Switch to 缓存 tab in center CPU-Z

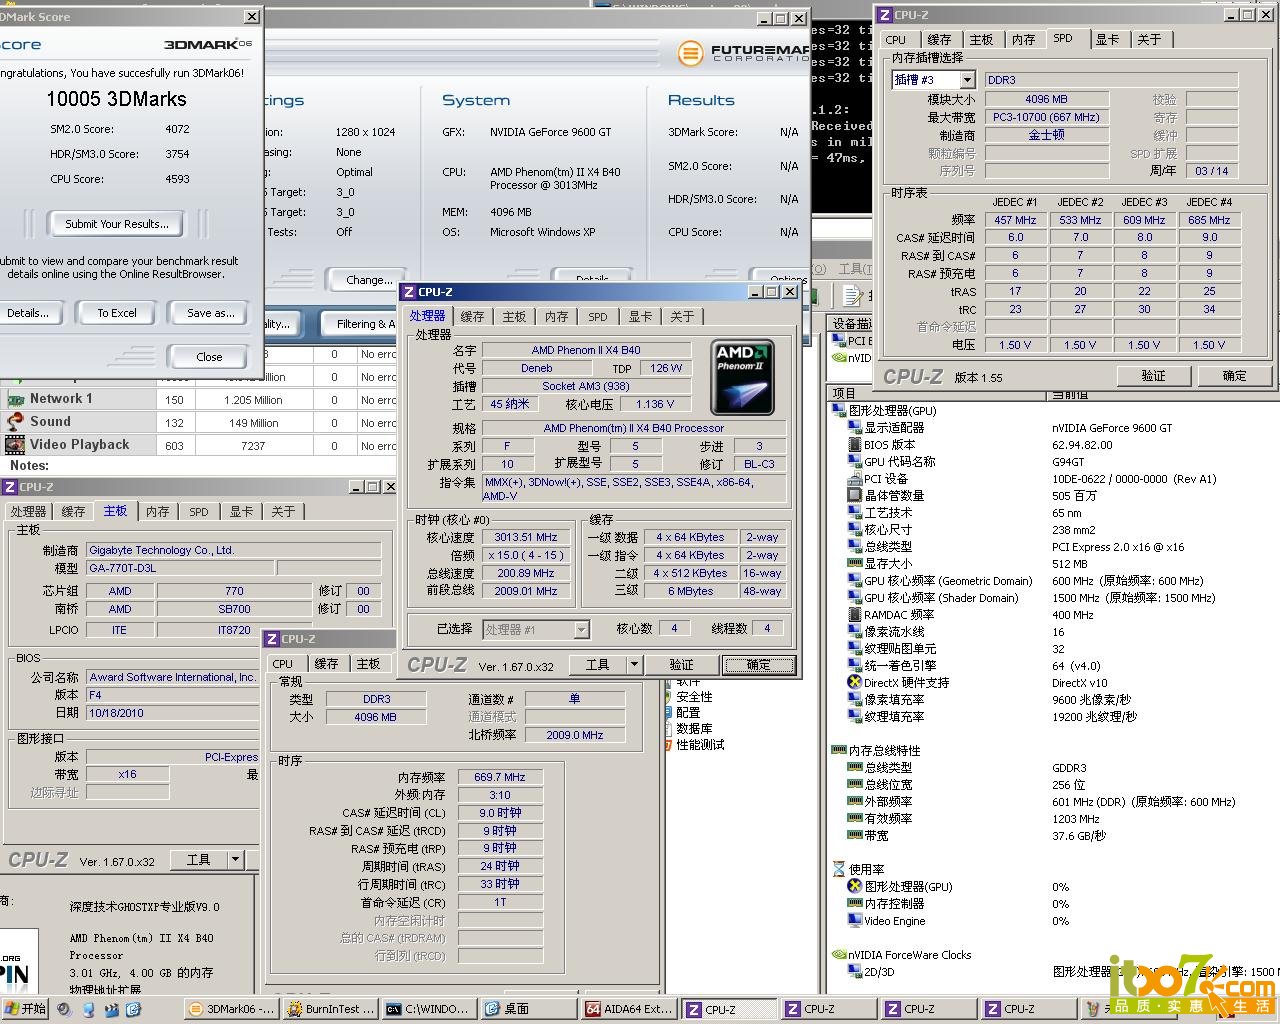[x=472, y=317]
